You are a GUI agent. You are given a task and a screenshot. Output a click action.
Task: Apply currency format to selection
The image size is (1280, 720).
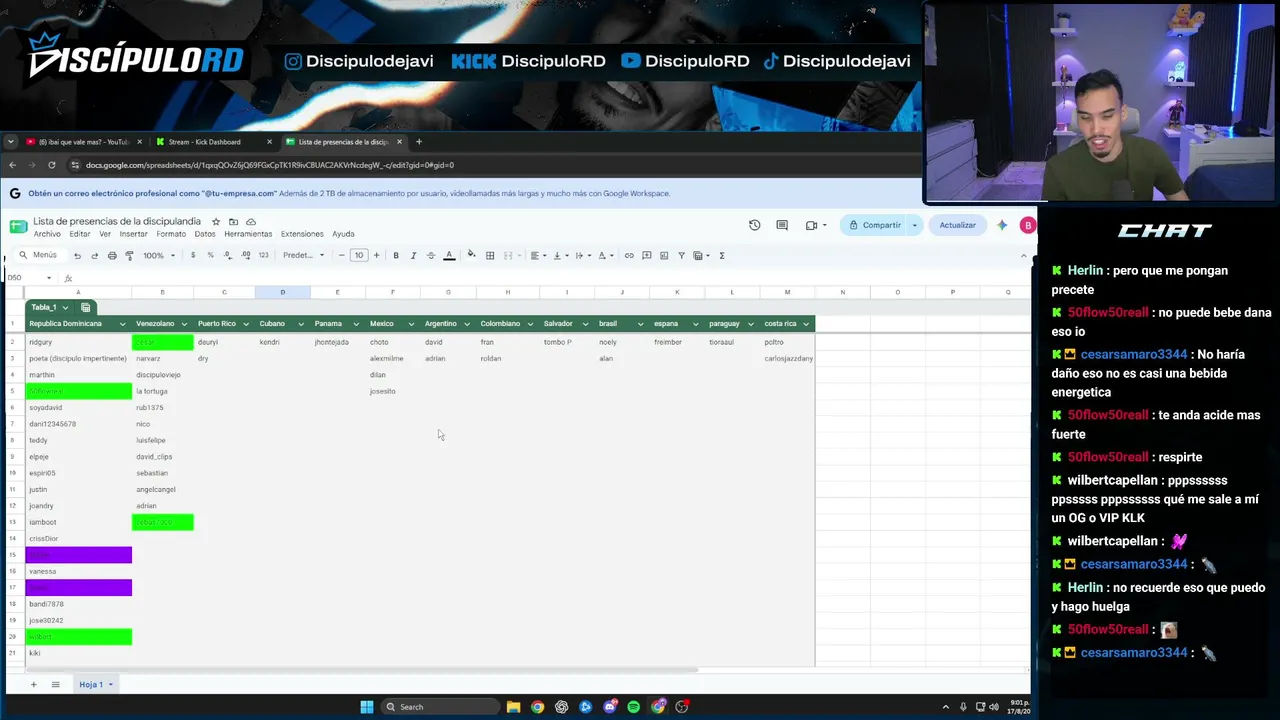[193, 255]
